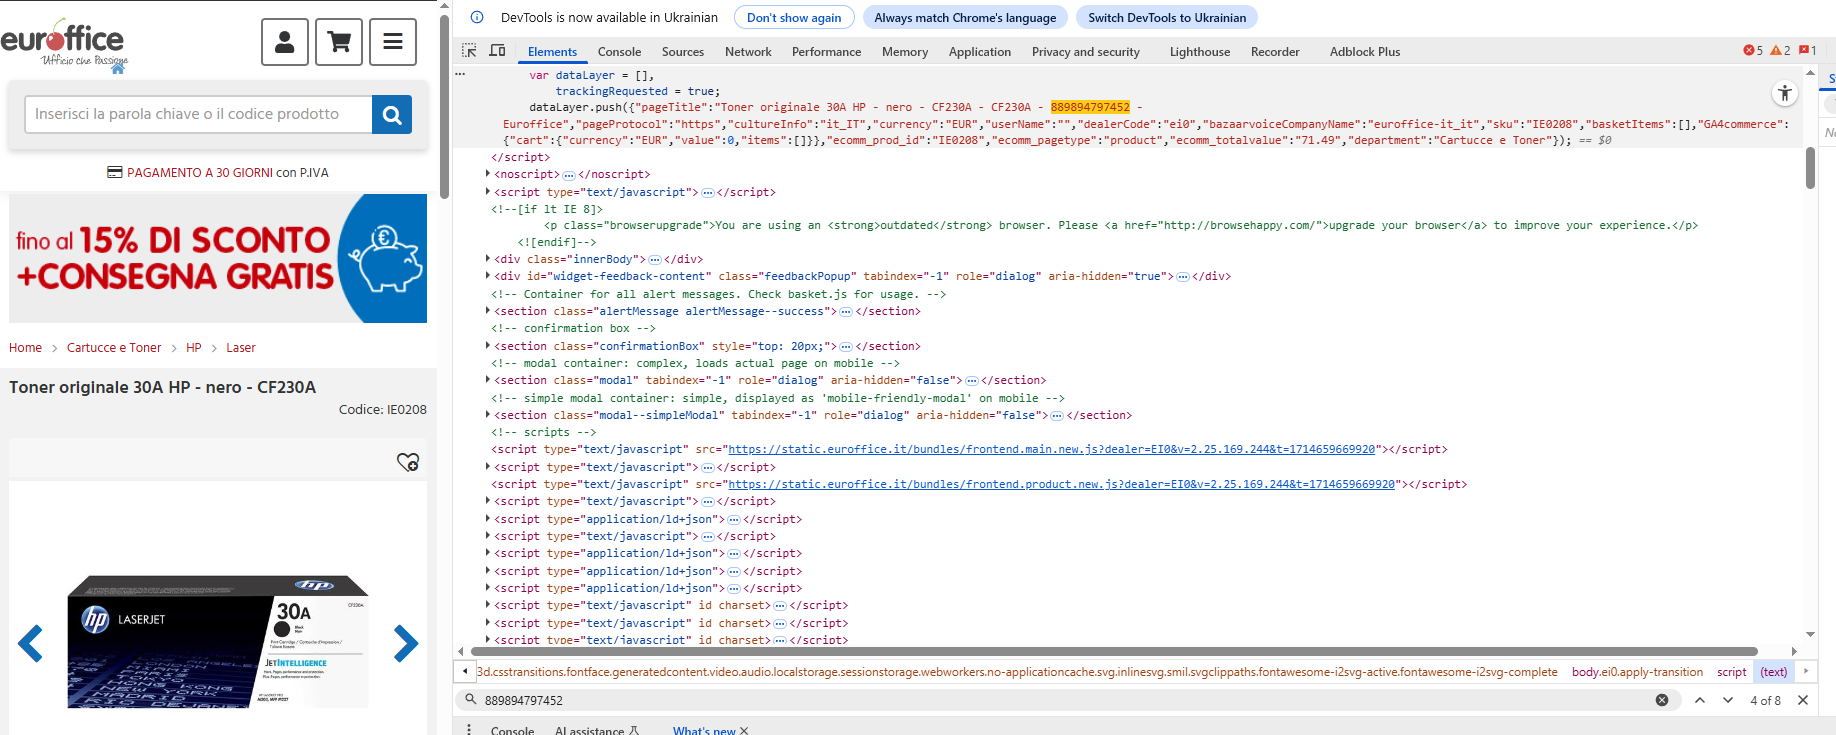Open the Laser breadcrumb link
This screenshot has height=735, width=1836.
click(241, 348)
